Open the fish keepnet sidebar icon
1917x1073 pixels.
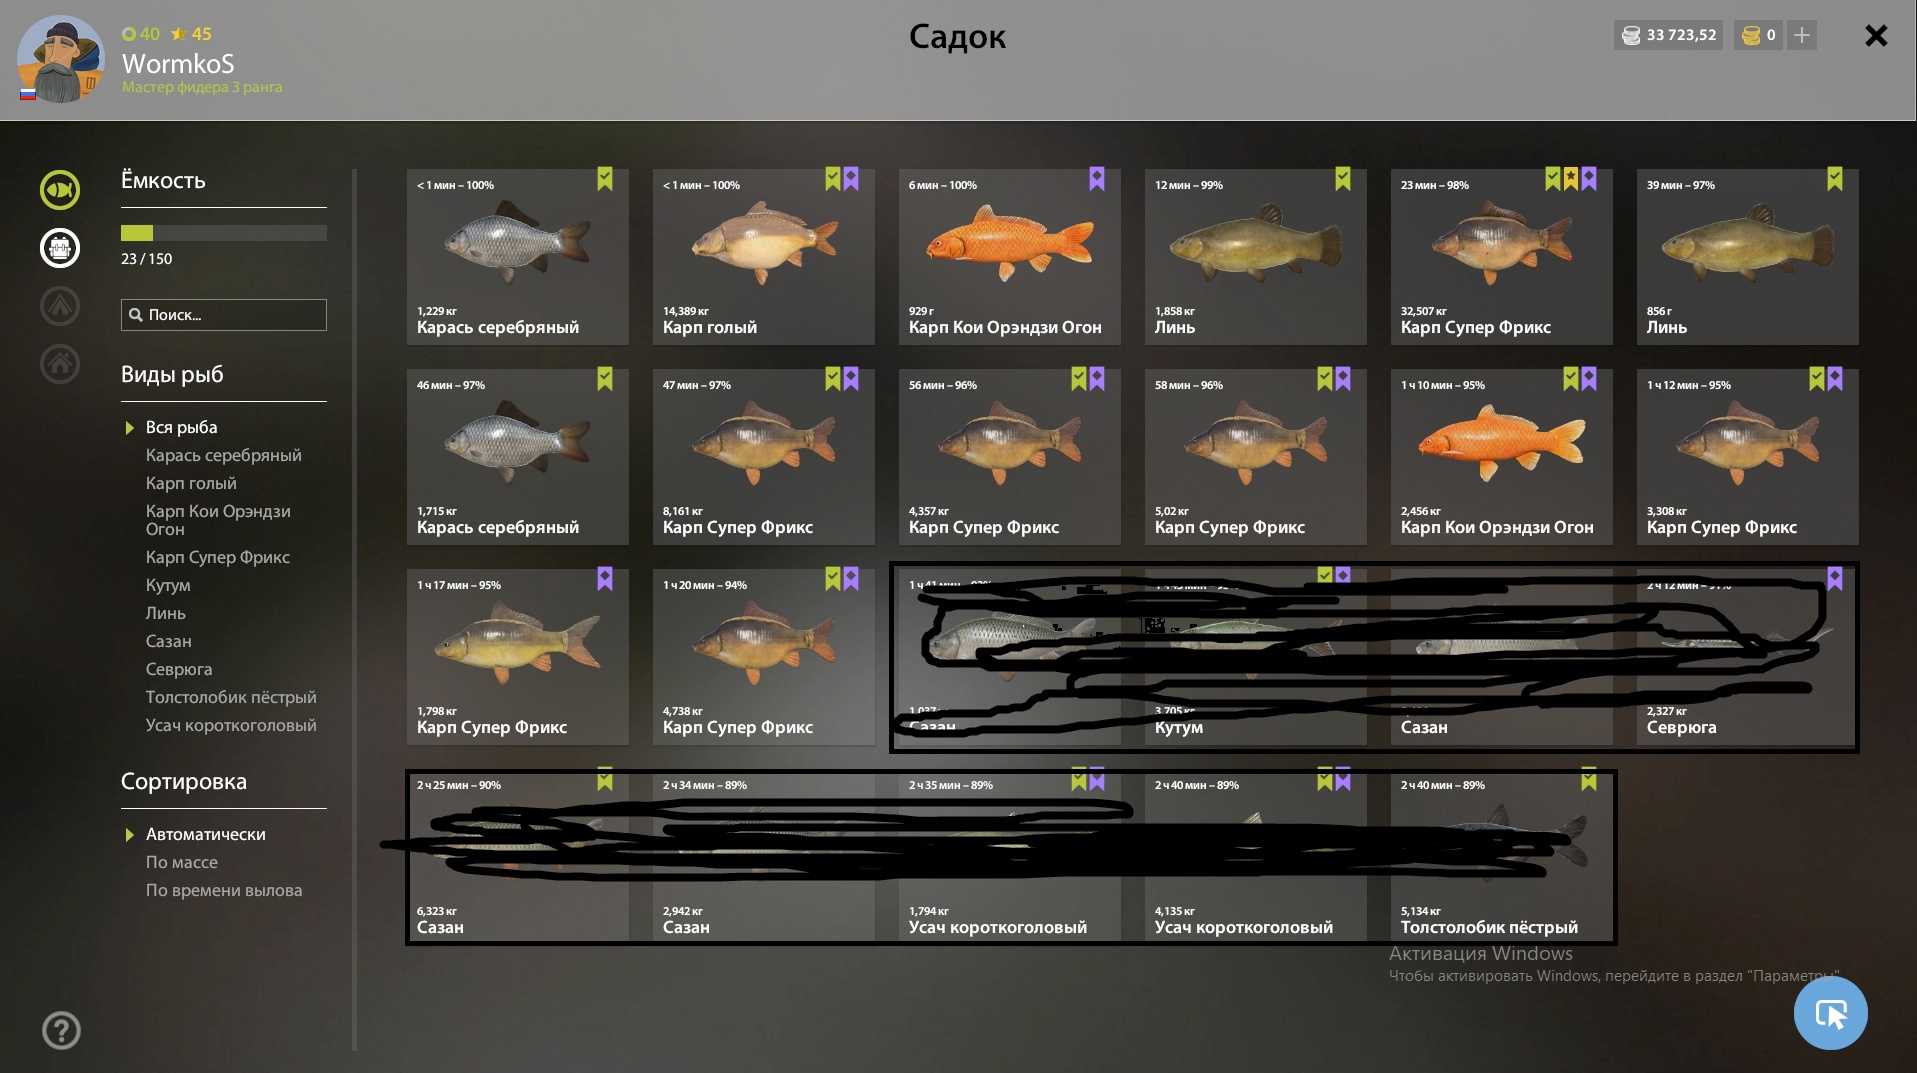60,190
